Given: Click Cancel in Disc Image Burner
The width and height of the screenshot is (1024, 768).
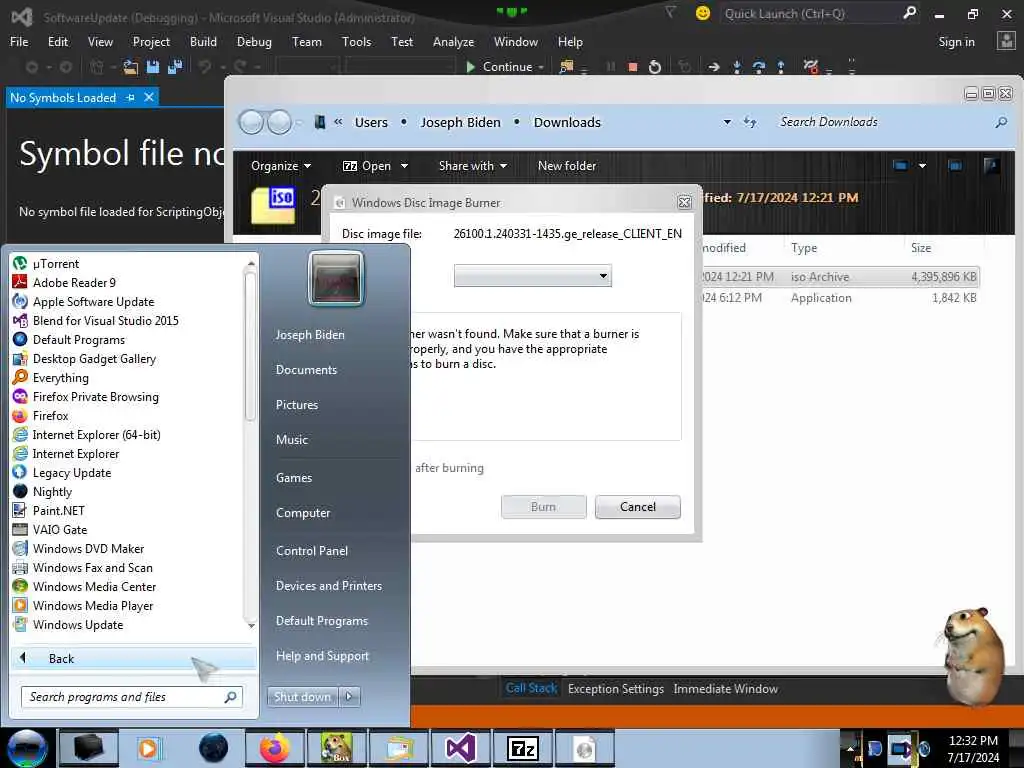Looking at the screenshot, I should coord(637,507).
